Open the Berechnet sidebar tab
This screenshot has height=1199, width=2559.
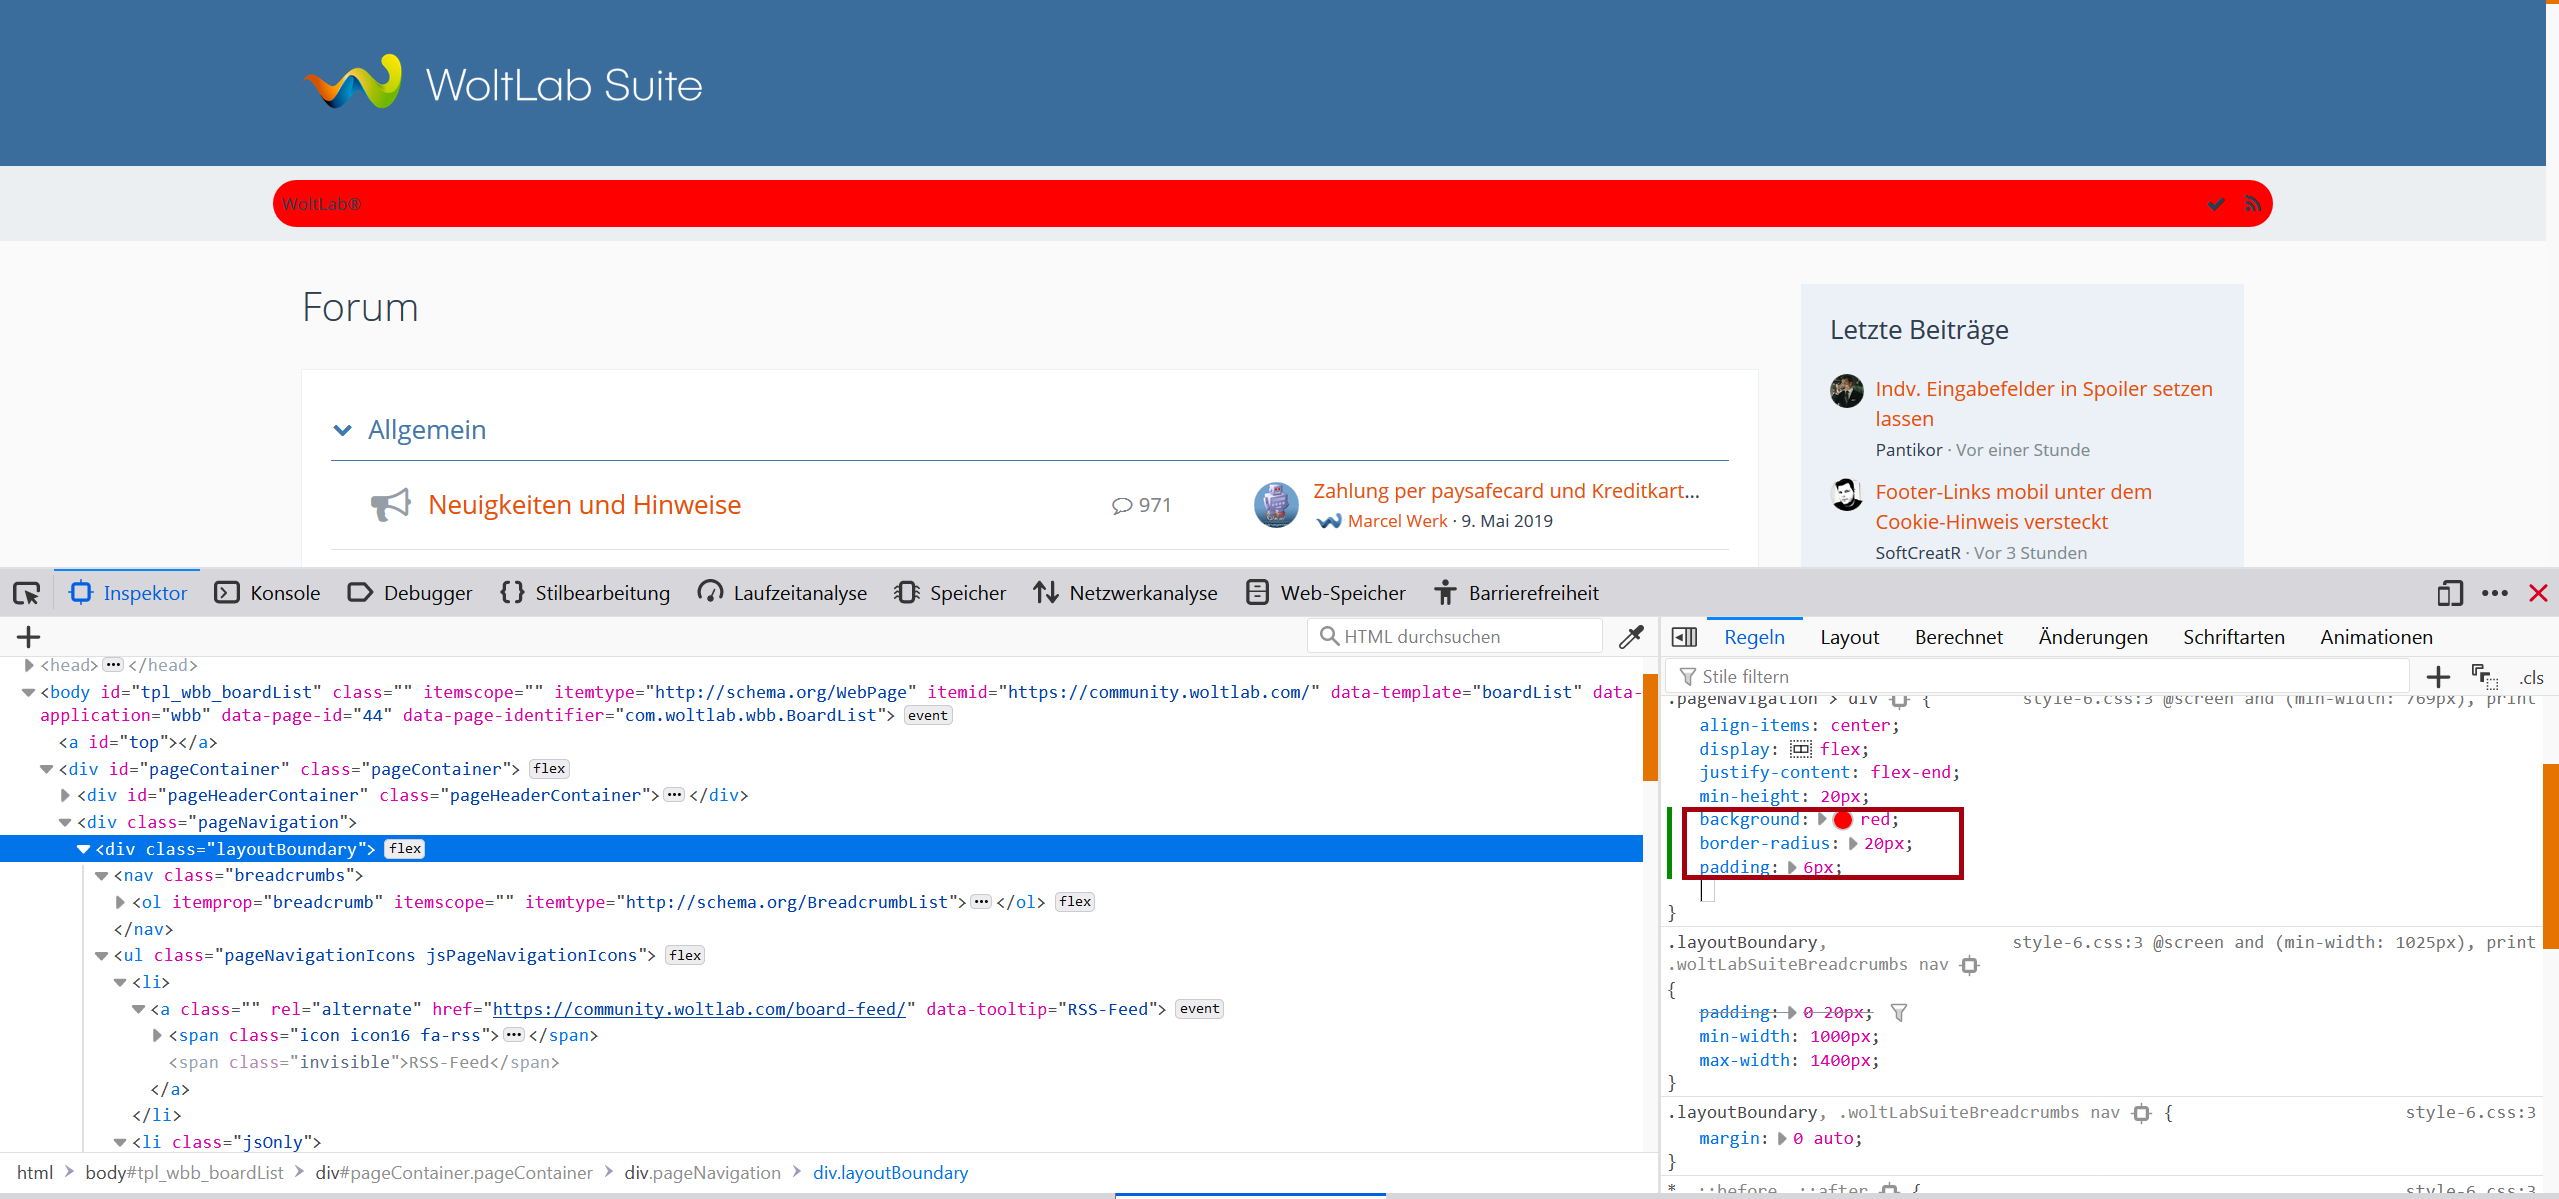(1958, 637)
